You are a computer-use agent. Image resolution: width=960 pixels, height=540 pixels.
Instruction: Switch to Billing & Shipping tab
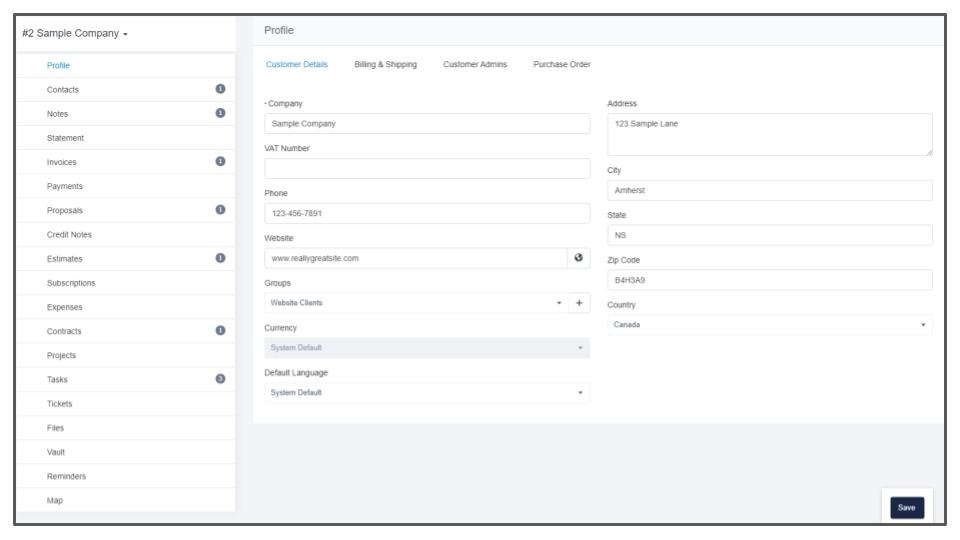[385, 65]
